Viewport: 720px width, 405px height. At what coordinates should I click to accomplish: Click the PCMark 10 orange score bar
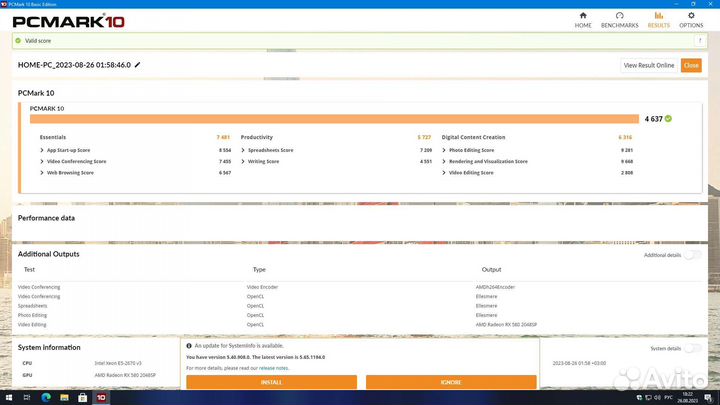(334, 119)
